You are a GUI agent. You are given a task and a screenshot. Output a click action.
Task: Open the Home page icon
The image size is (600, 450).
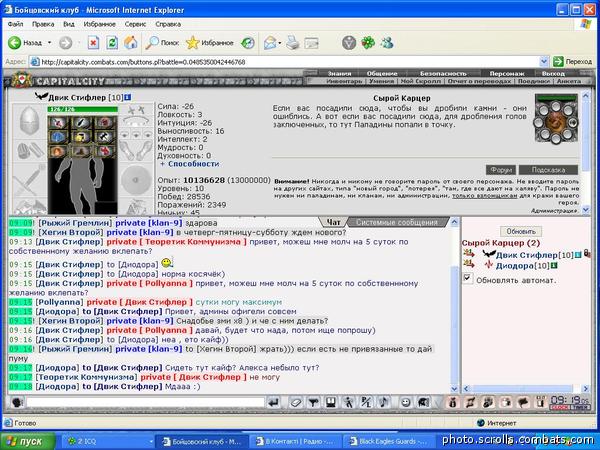pyautogui.click(x=130, y=43)
